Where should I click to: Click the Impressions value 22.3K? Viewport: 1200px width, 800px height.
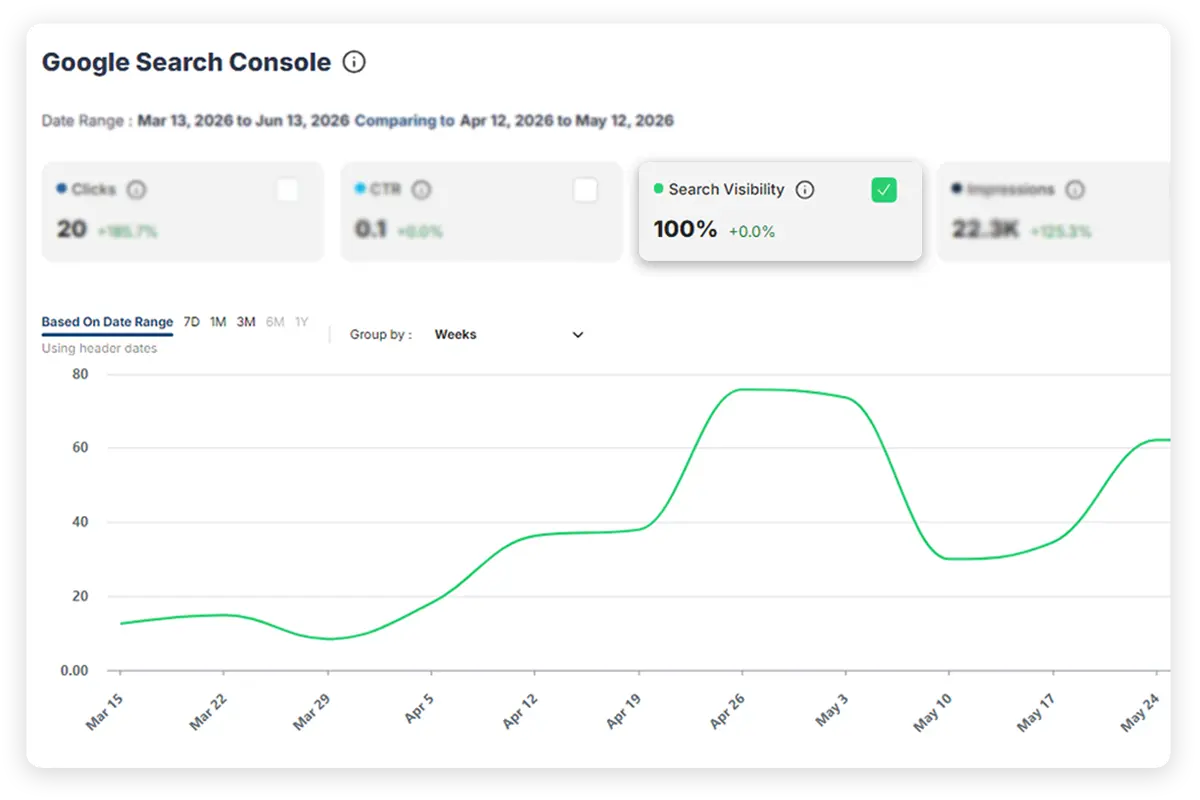(985, 229)
